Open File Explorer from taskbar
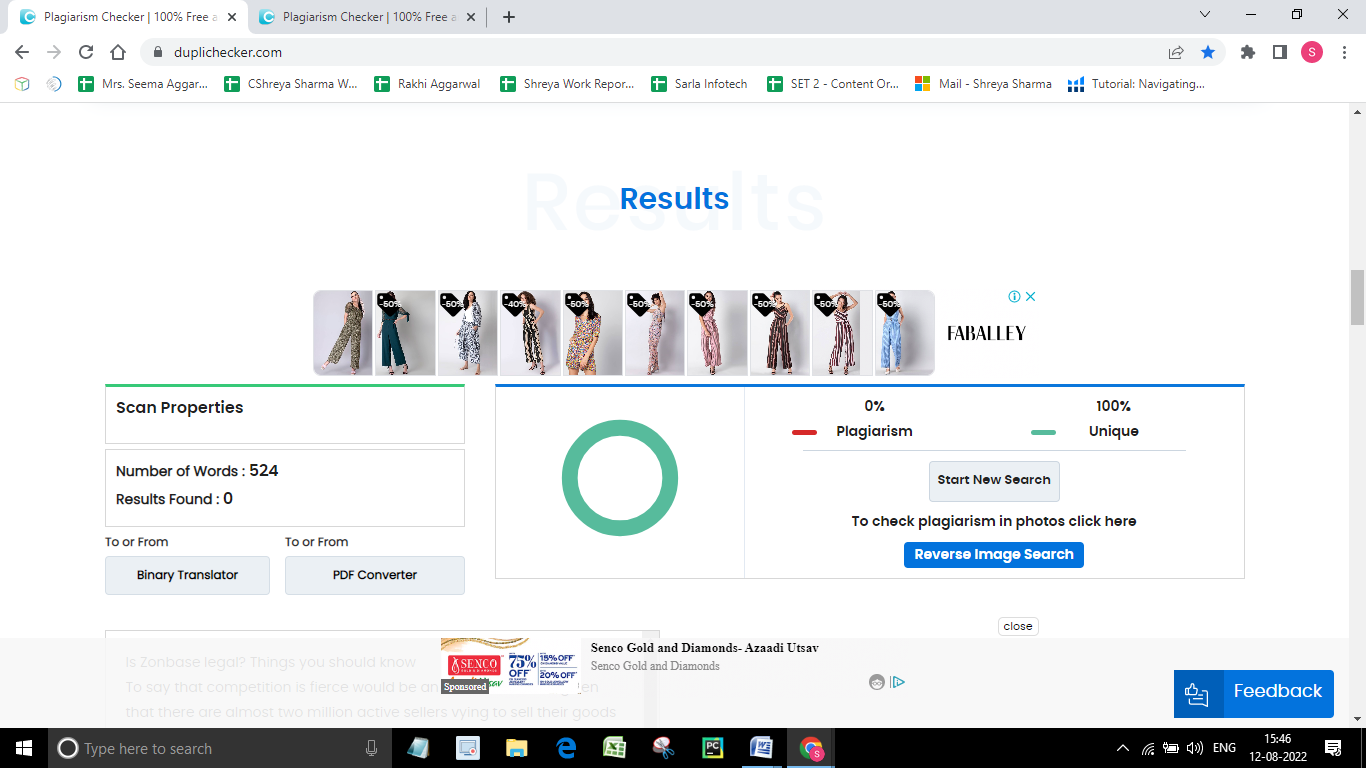The width and height of the screenshot is (1366, 768). [x=516, y=748]
